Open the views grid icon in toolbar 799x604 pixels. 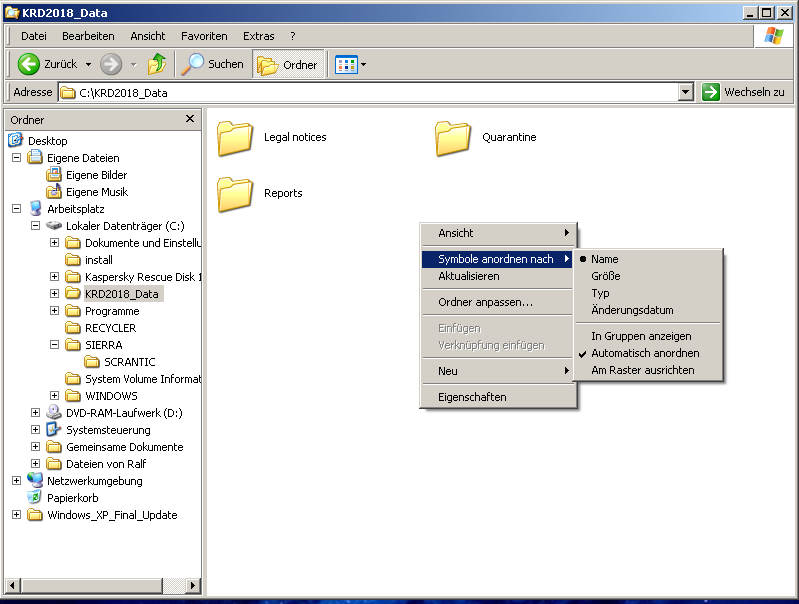click(346, 65)
